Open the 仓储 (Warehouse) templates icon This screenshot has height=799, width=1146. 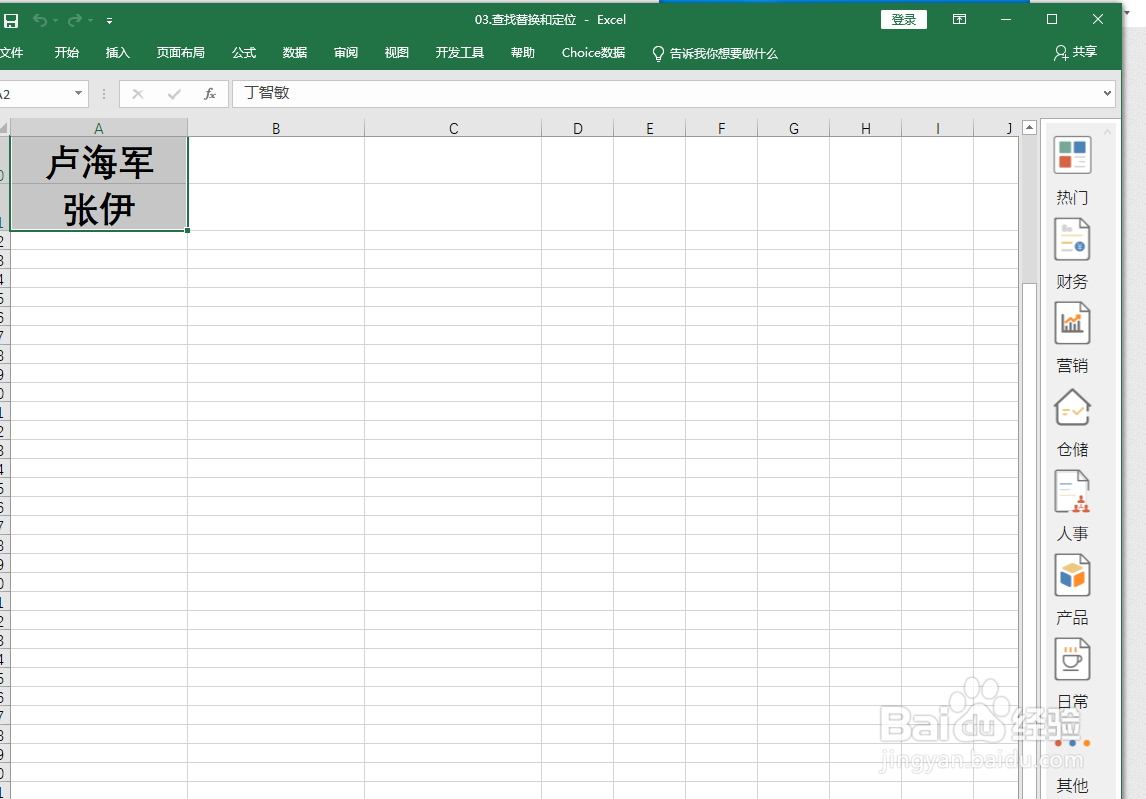tap(1072, 407)
